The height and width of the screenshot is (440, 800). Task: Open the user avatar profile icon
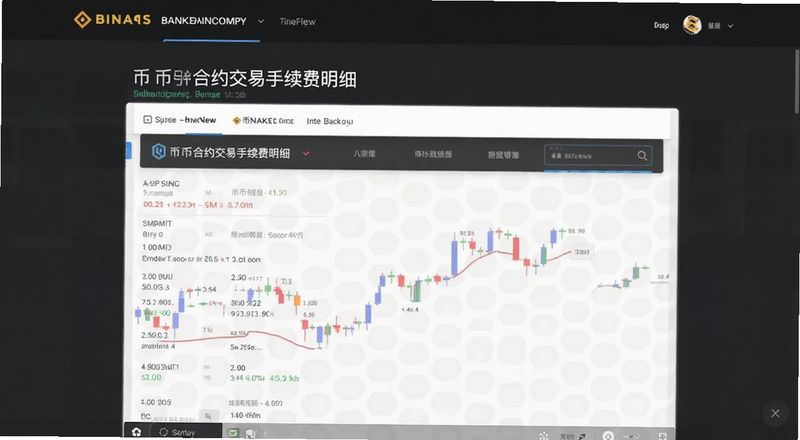pos(692,25)
